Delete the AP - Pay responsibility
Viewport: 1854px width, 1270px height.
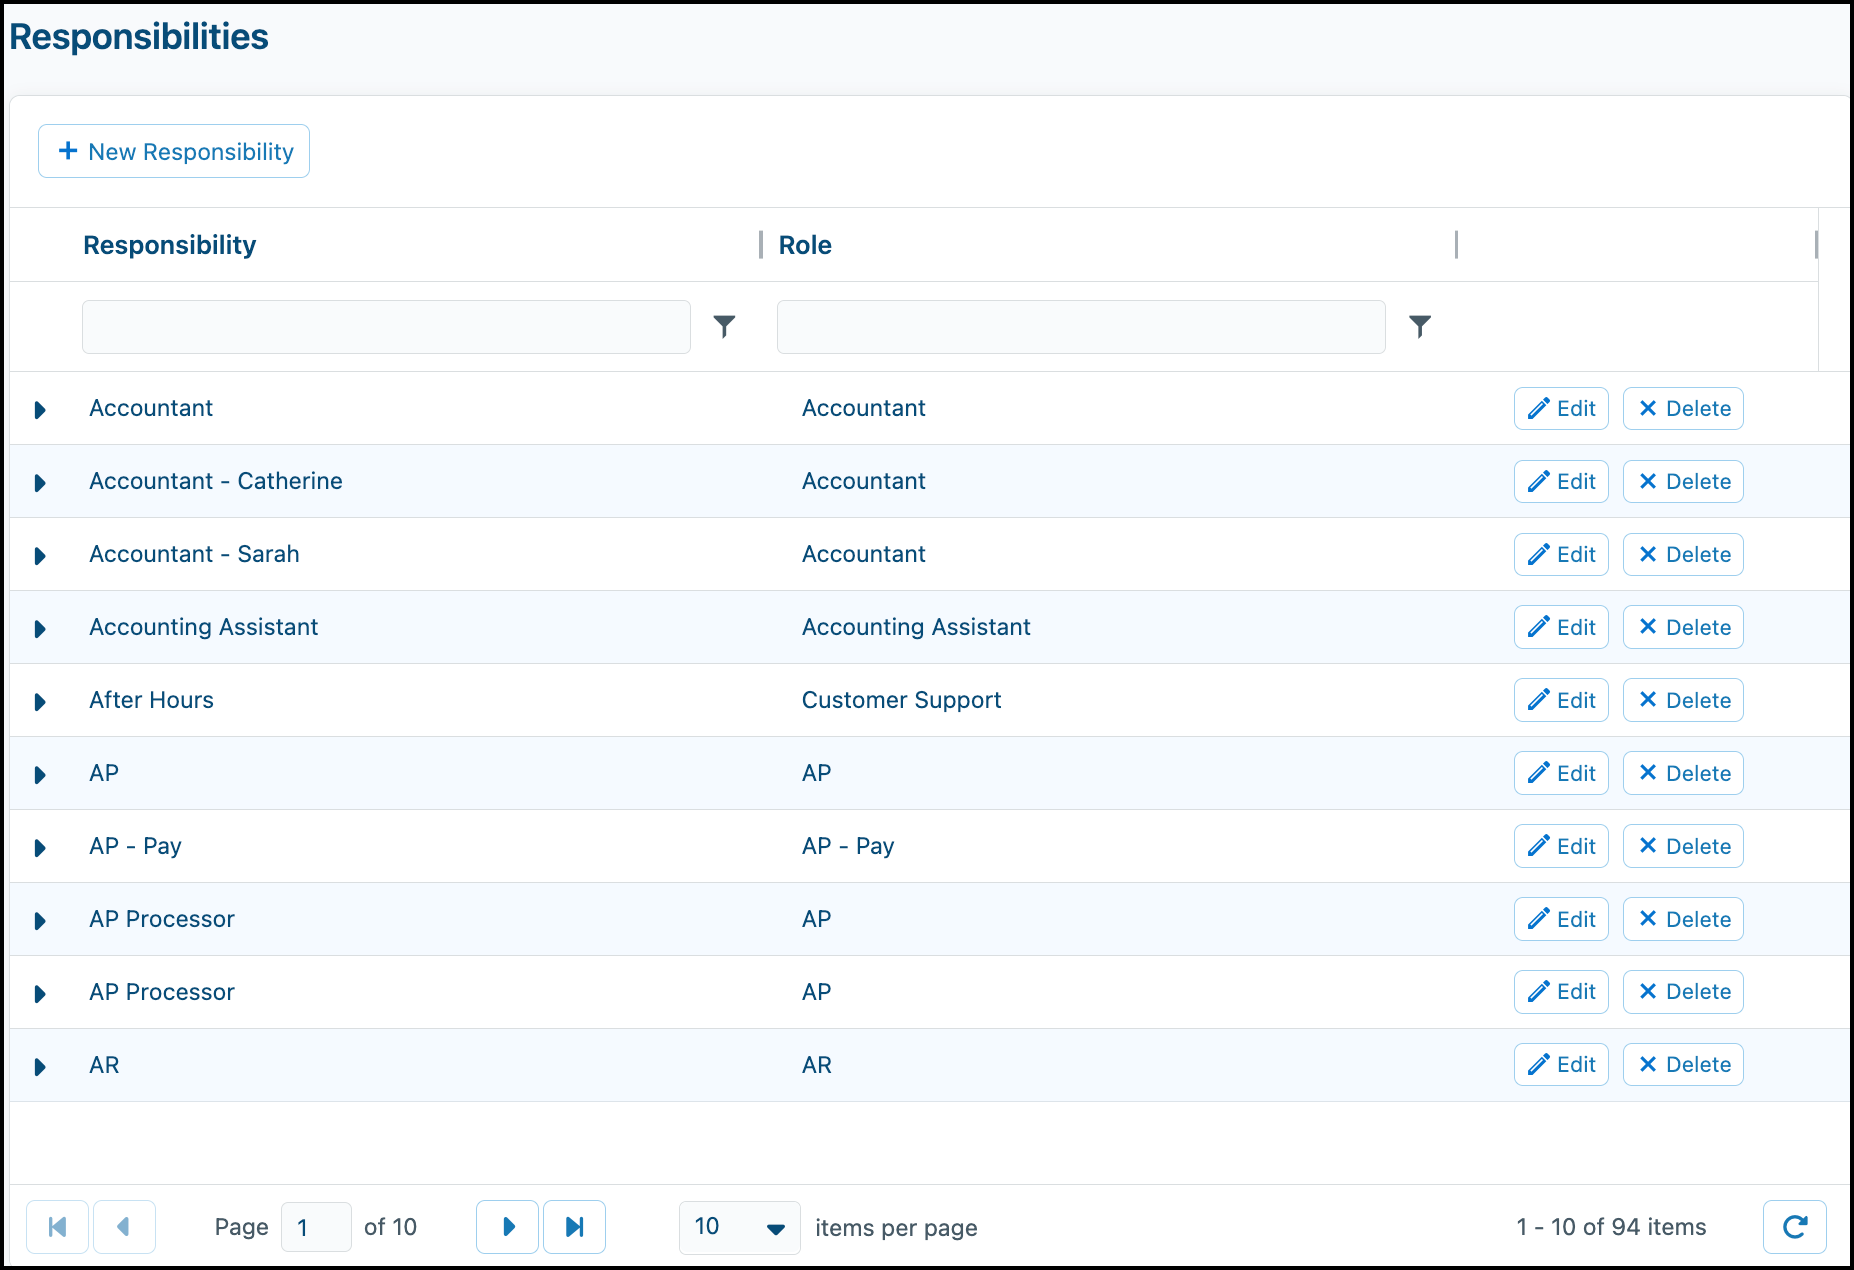pos(1683,845)
